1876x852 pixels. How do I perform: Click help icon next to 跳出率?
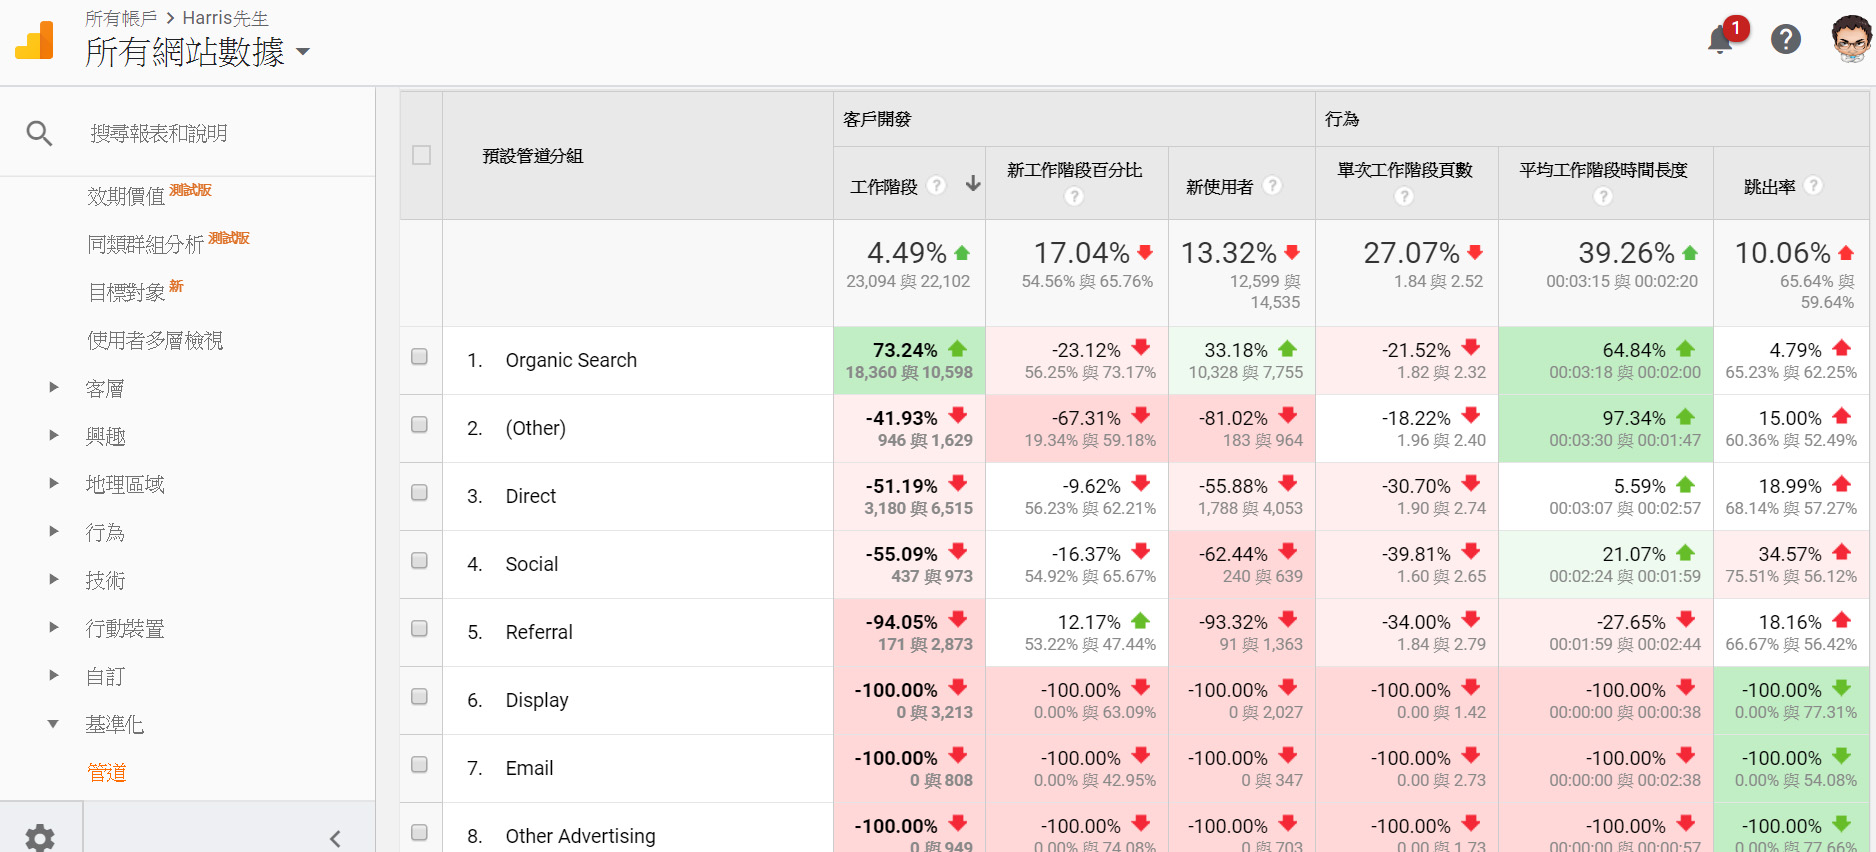pos(1814,186)
